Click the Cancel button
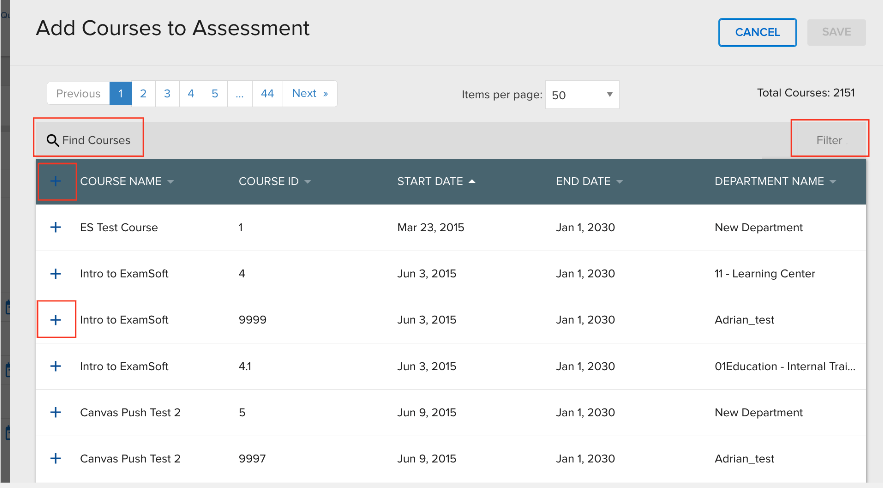 click(x=757, y=32)
